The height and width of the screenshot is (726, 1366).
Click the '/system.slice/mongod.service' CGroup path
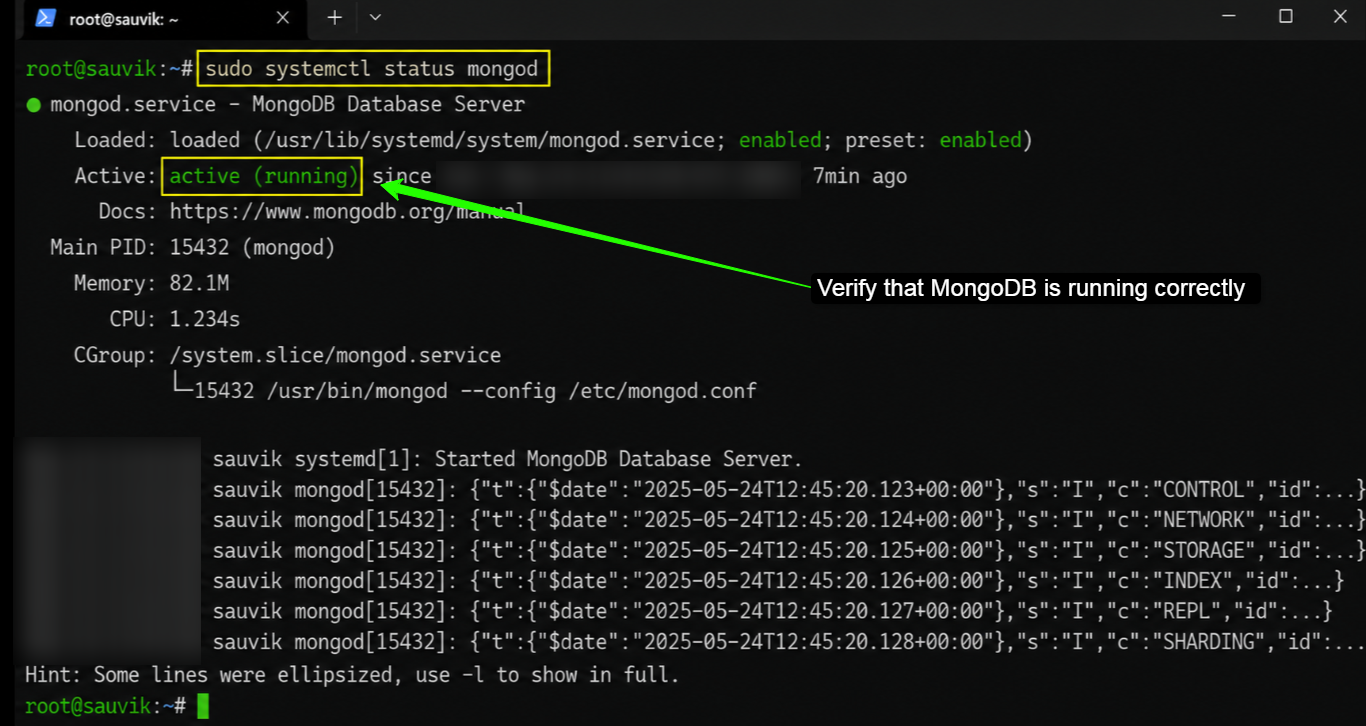click(335, 355)
